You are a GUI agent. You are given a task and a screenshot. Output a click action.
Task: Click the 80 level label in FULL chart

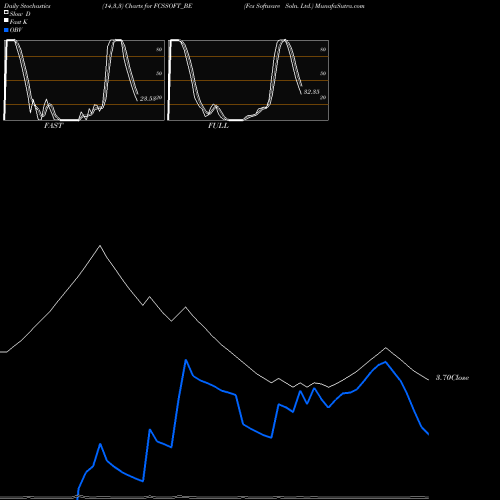pos(323,49)
